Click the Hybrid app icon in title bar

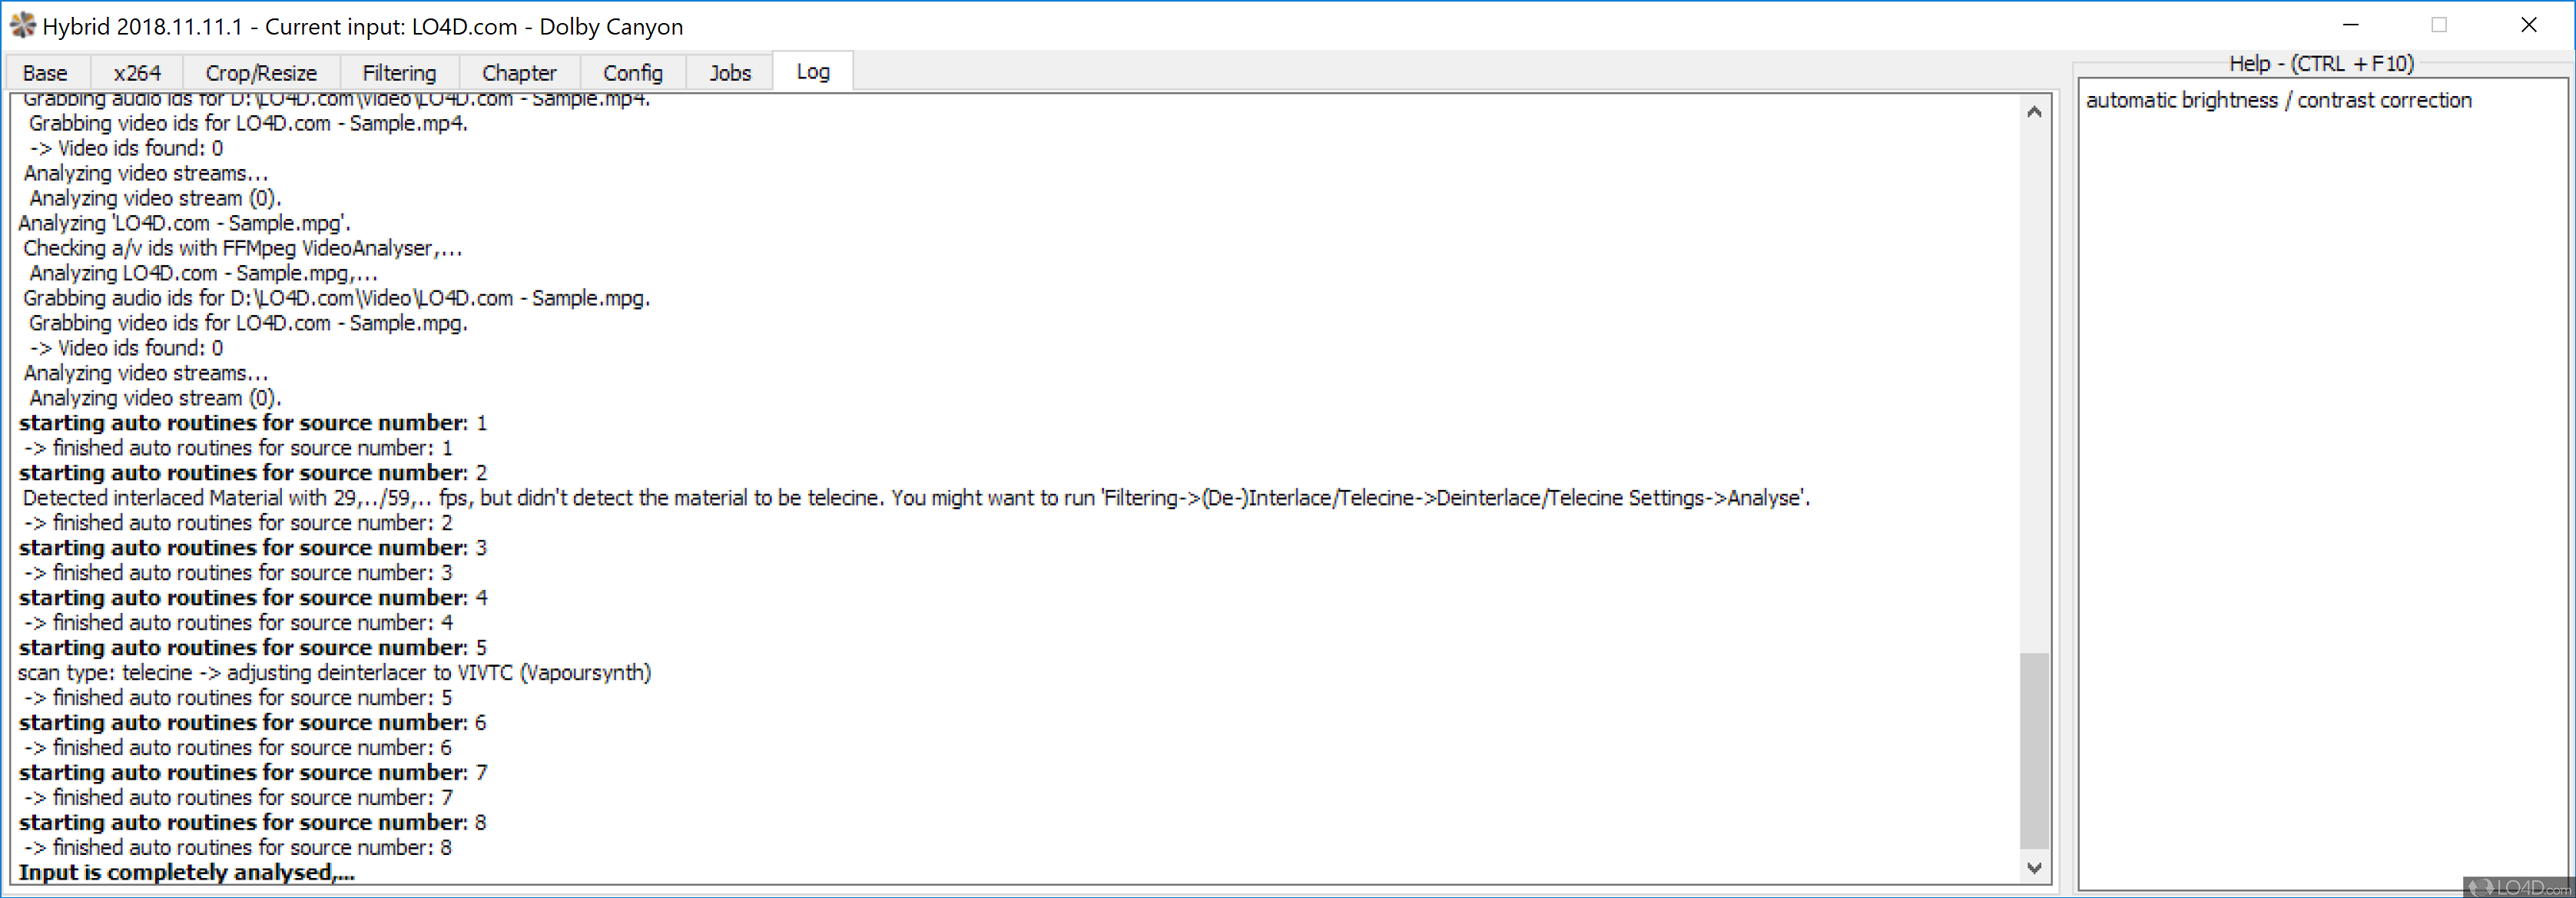point(22,25)
